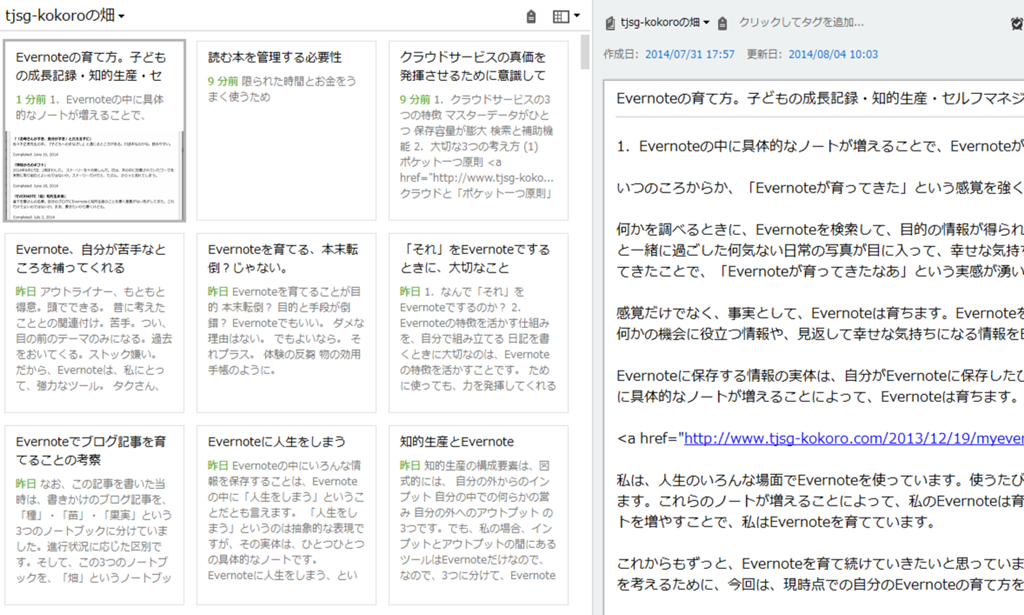The width and height of the screenshot is (1024, 615).
Task: Open the note 「それ」をEvernoteですることときに、大切なこと
Action: (x=478, y=323)
